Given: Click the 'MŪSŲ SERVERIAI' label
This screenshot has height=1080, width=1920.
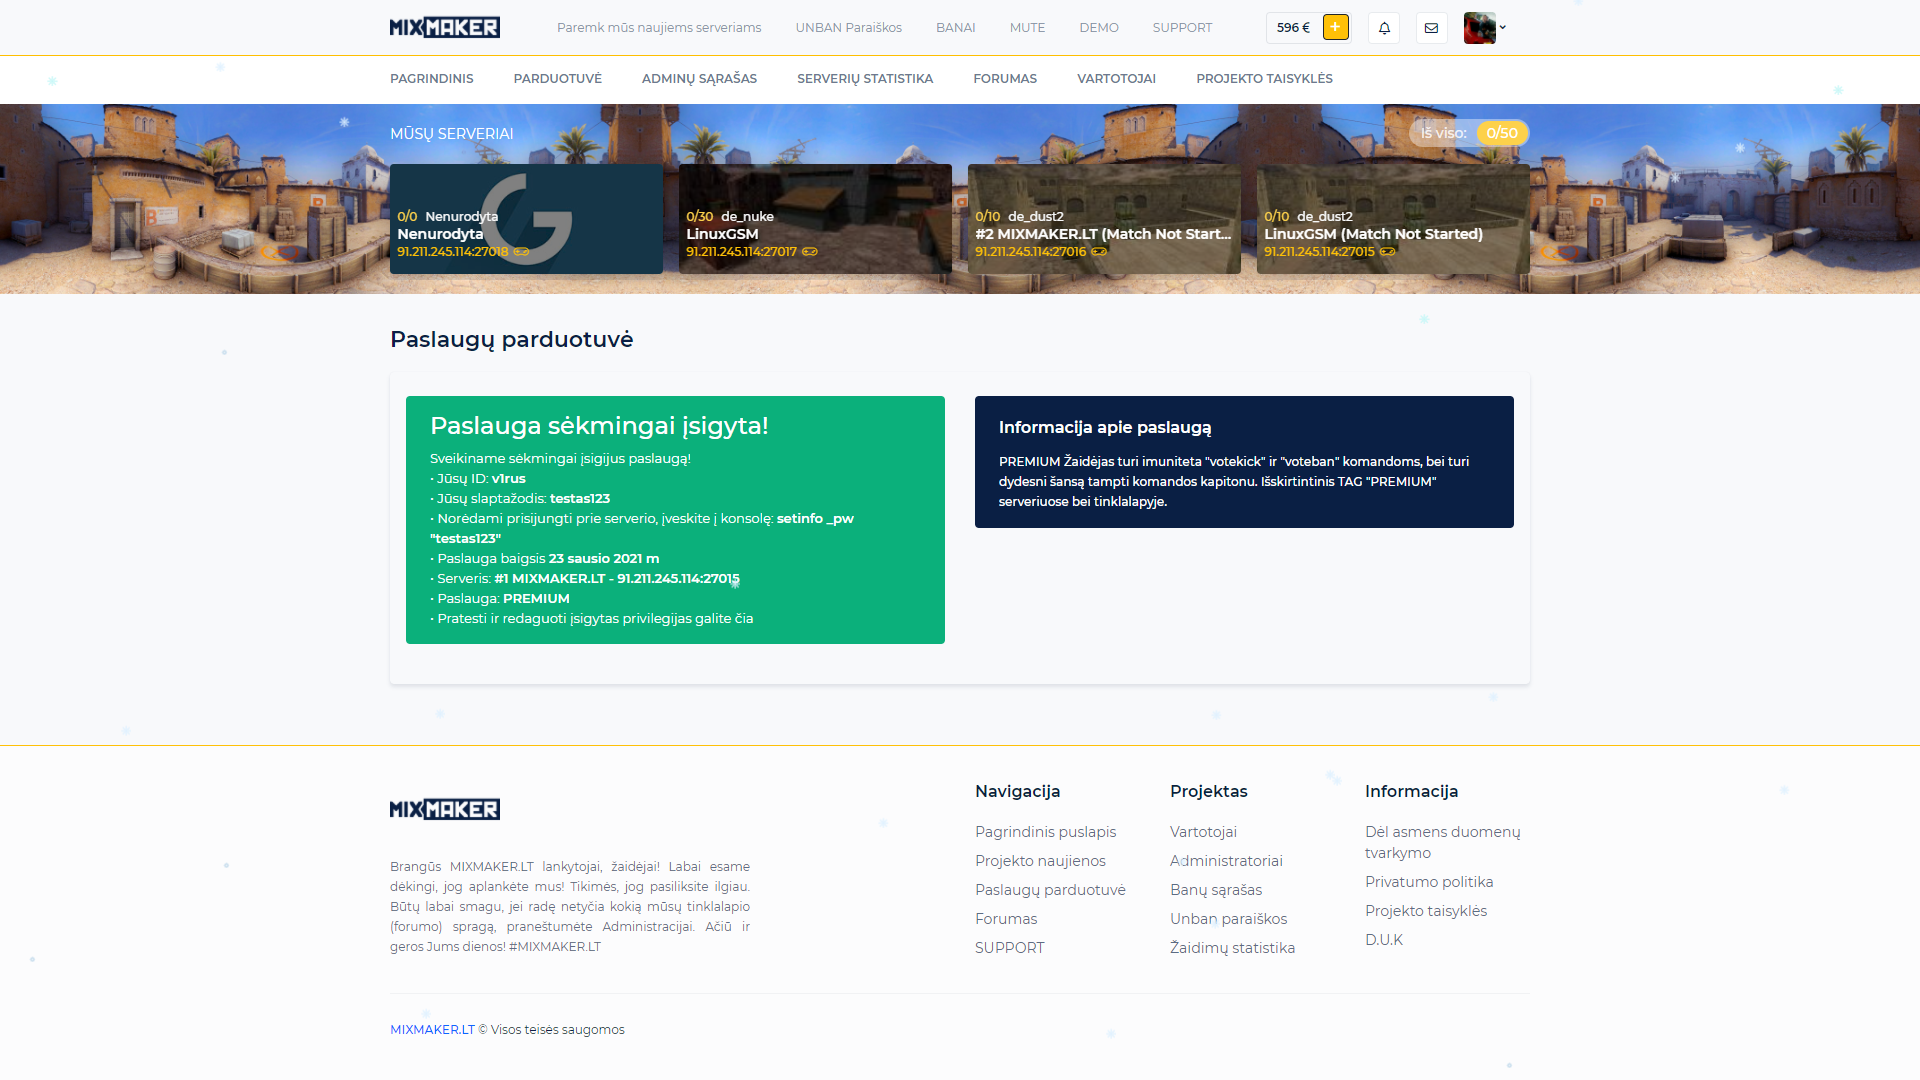Looking at the screenshot, I should 452,134.
